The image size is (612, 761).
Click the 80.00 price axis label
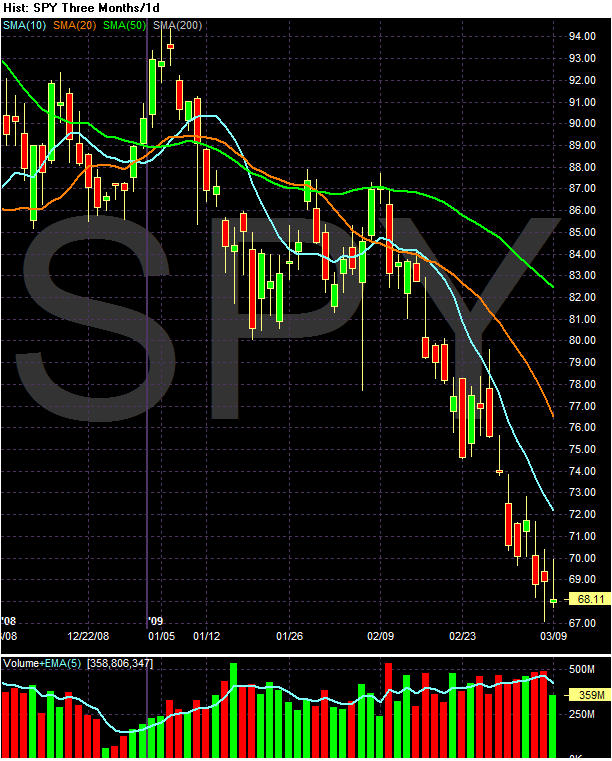(582, 340)
